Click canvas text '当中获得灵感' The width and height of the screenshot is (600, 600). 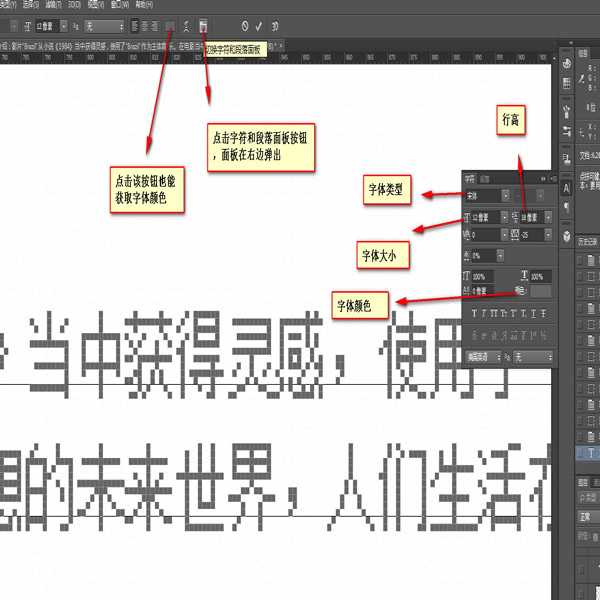[177, 355]
